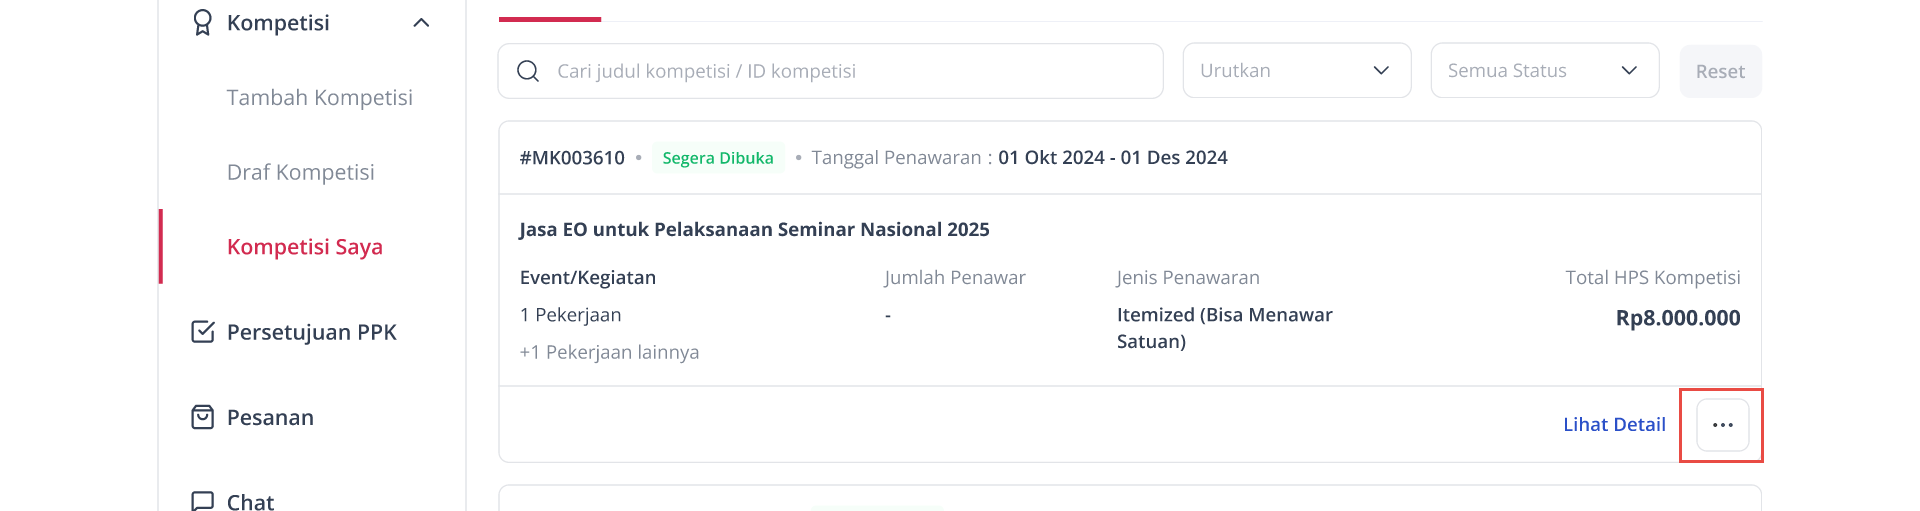1920x511 pixels.
Task: Open the Urutkan sort dropdown
Action: 1297,70
